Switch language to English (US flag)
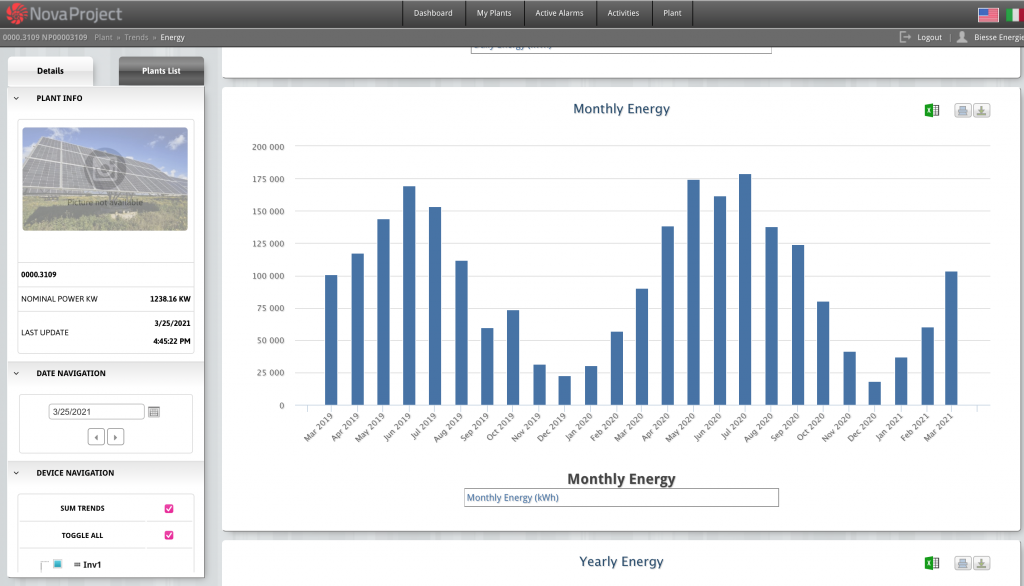Viewport: 1024px width, 586px height. pyautogui.click(x=988, y=14)
